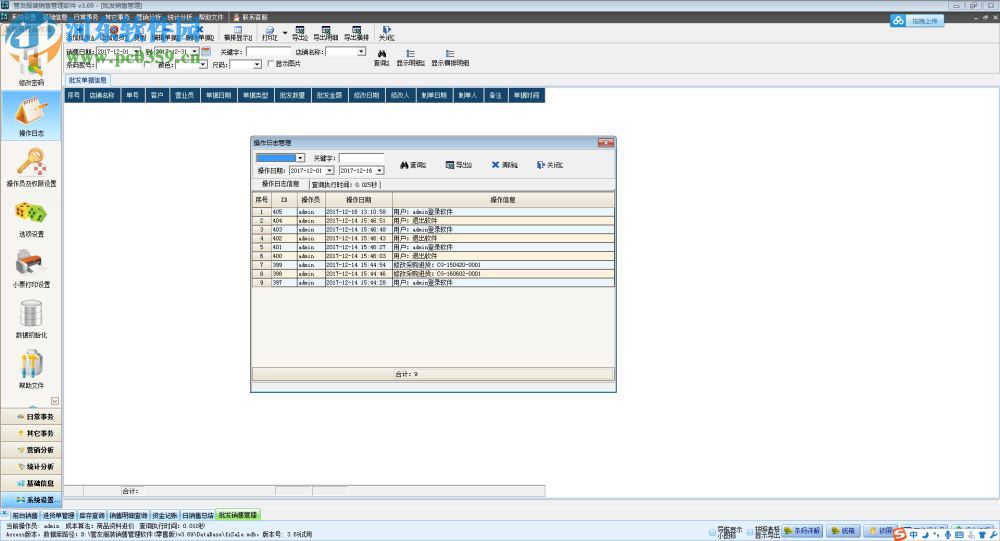Open 帮助文件 menu in menu bar

211,17
